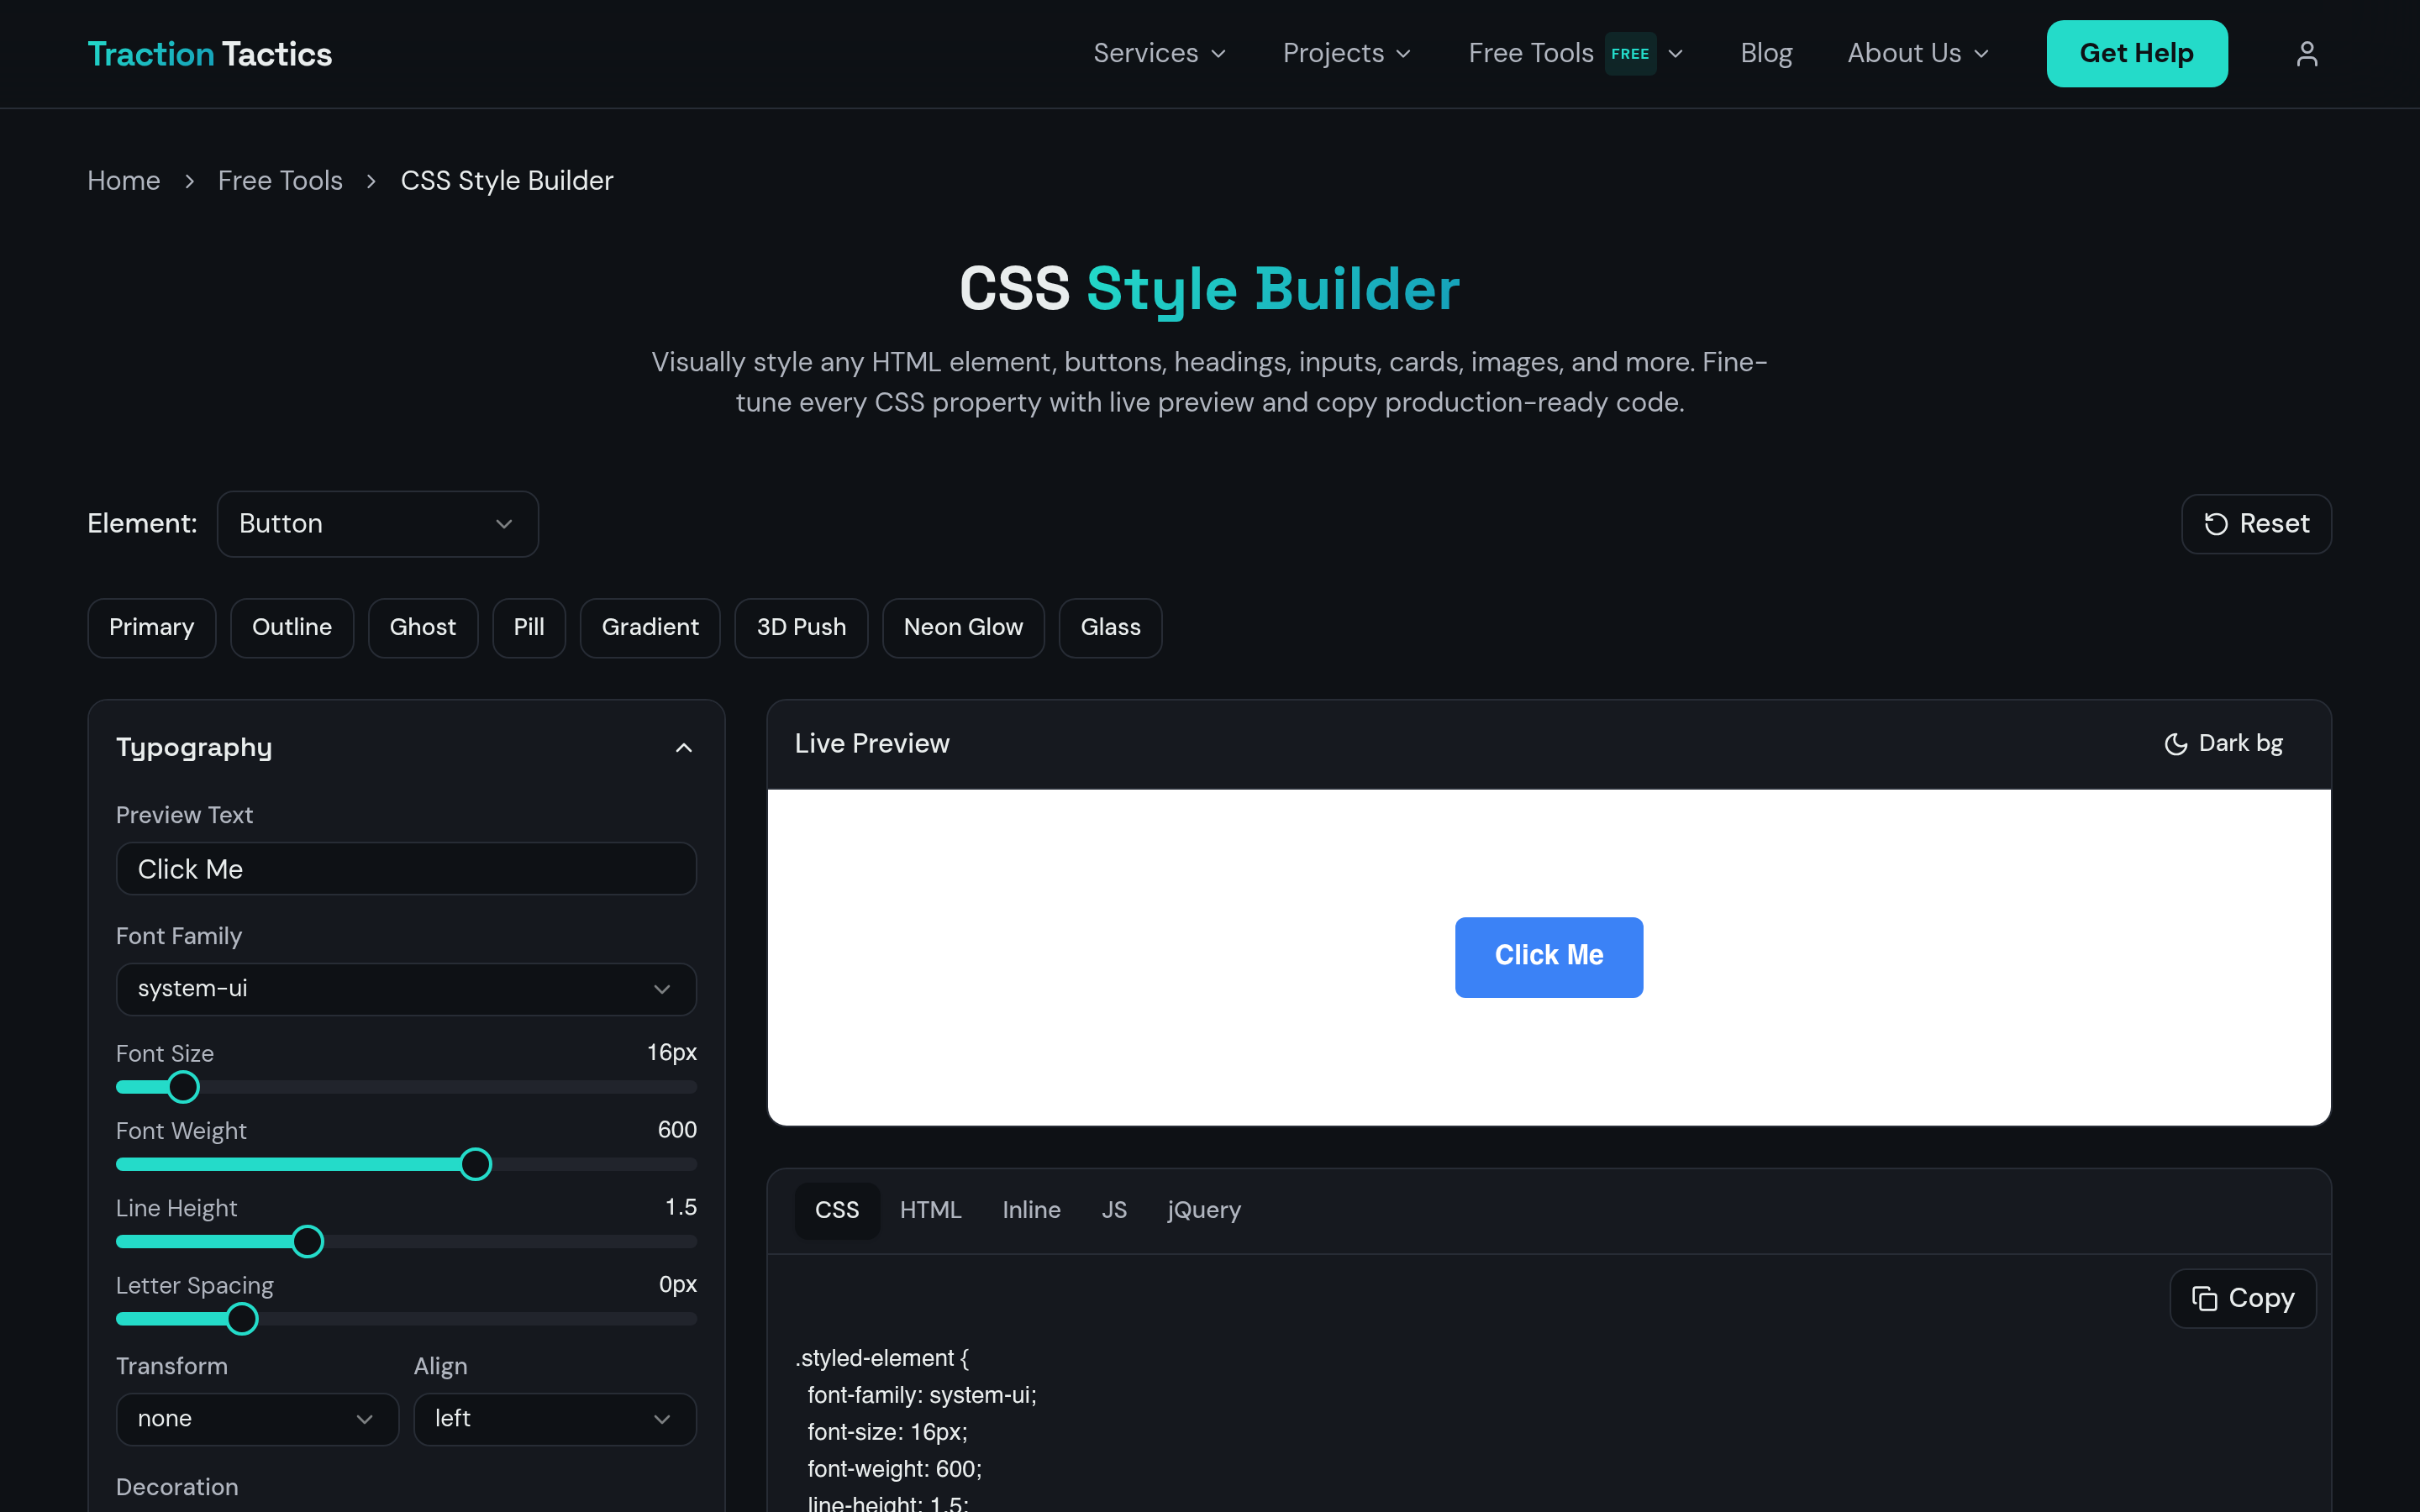2420x1512 pixels.
Task: Switch to the JS code tab
Action: click(1114, 1211)
